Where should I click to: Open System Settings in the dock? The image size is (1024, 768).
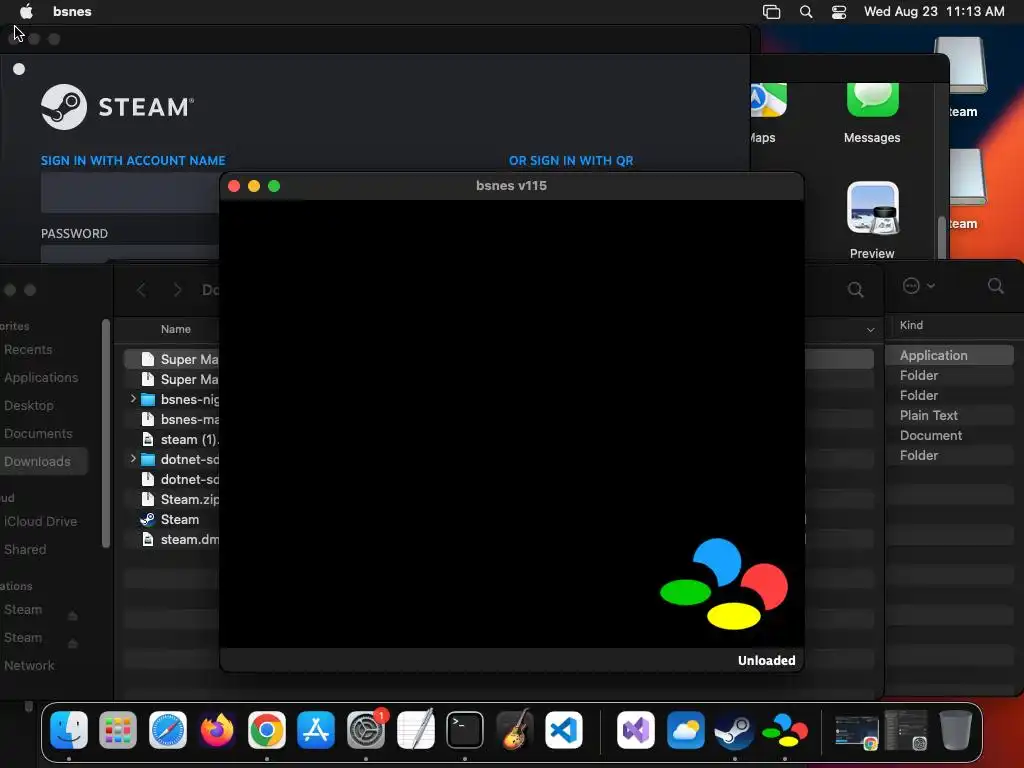366,729
